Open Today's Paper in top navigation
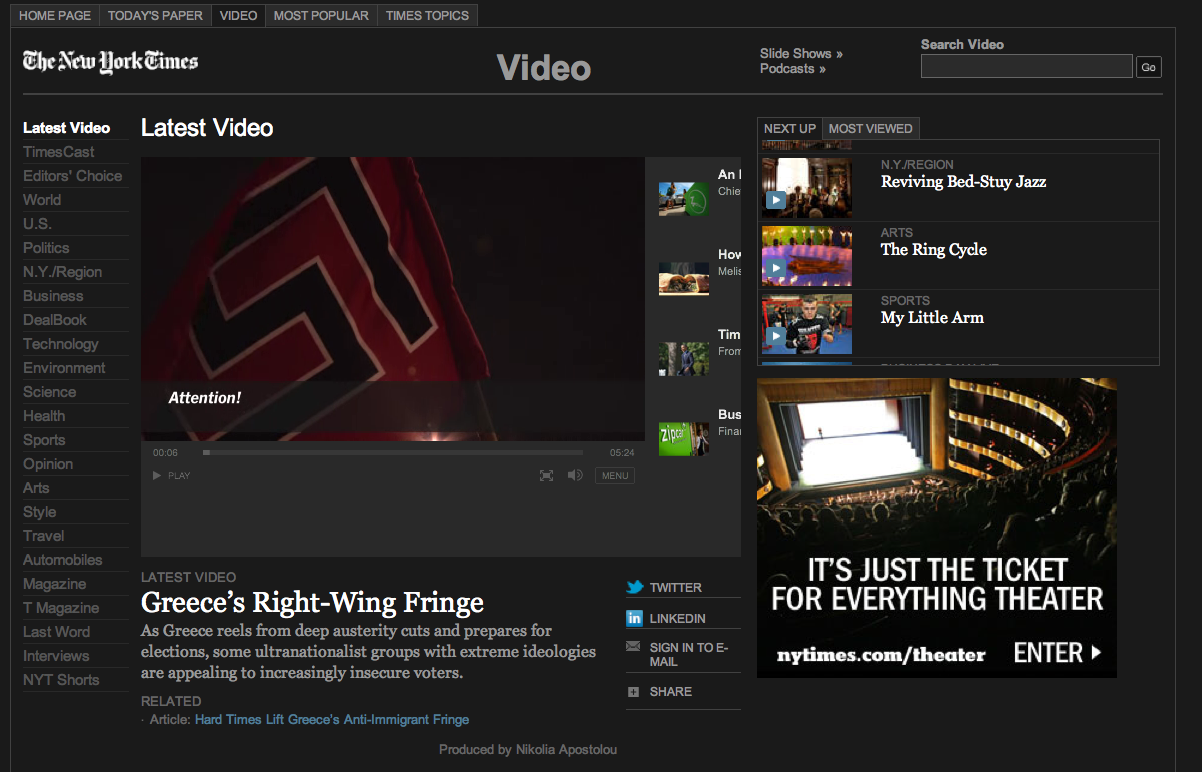The width and height of the screenshot is (1202, 772). point(155,16)
